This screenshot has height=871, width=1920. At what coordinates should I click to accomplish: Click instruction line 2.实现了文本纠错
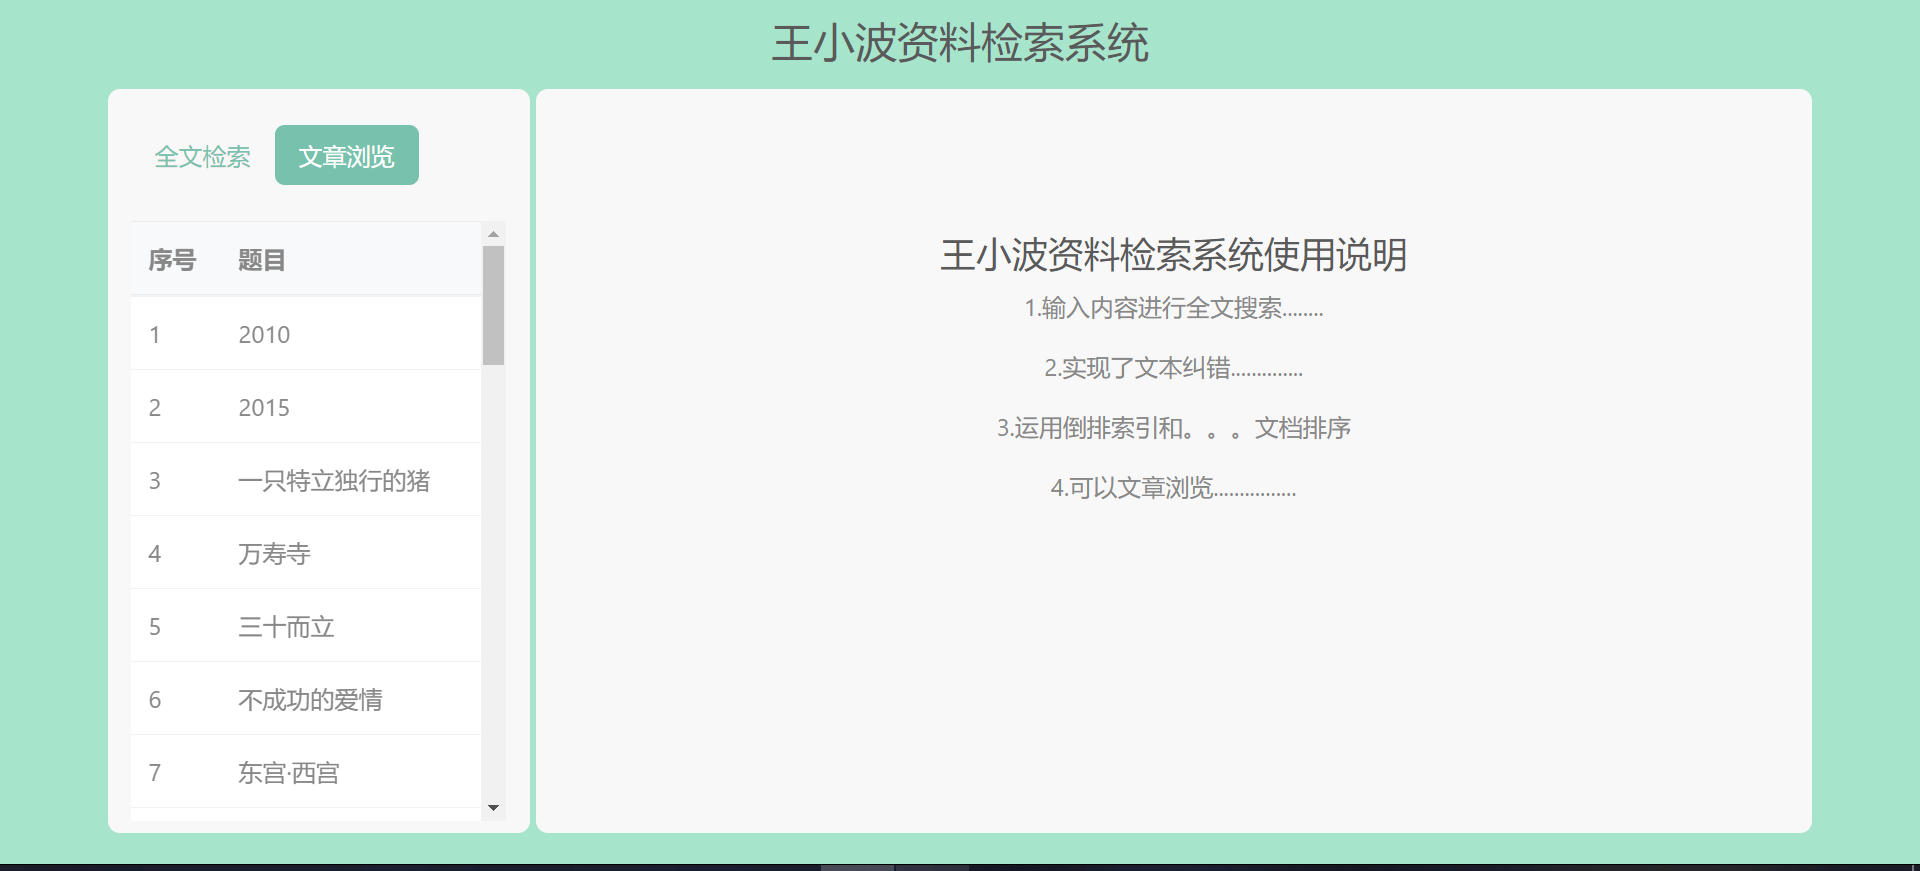pos(1174,368)
